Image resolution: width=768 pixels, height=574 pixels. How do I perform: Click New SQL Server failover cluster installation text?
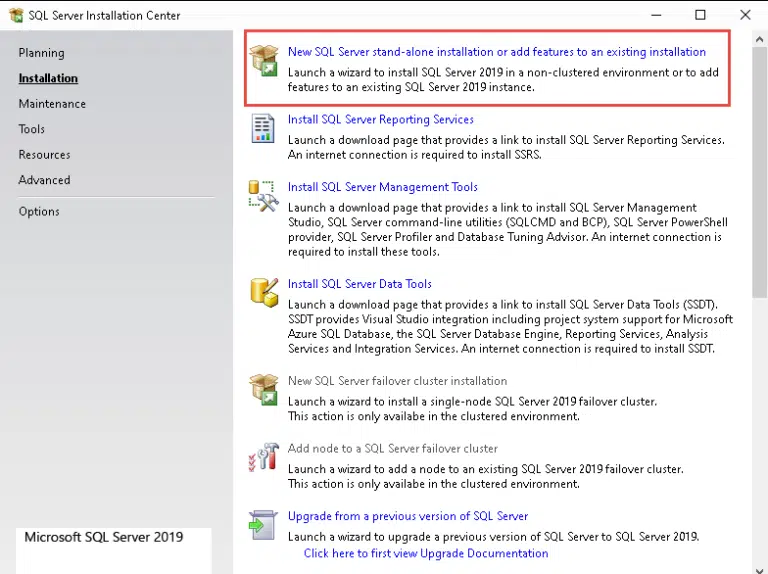pyautogui.click(x=397, y=381)
